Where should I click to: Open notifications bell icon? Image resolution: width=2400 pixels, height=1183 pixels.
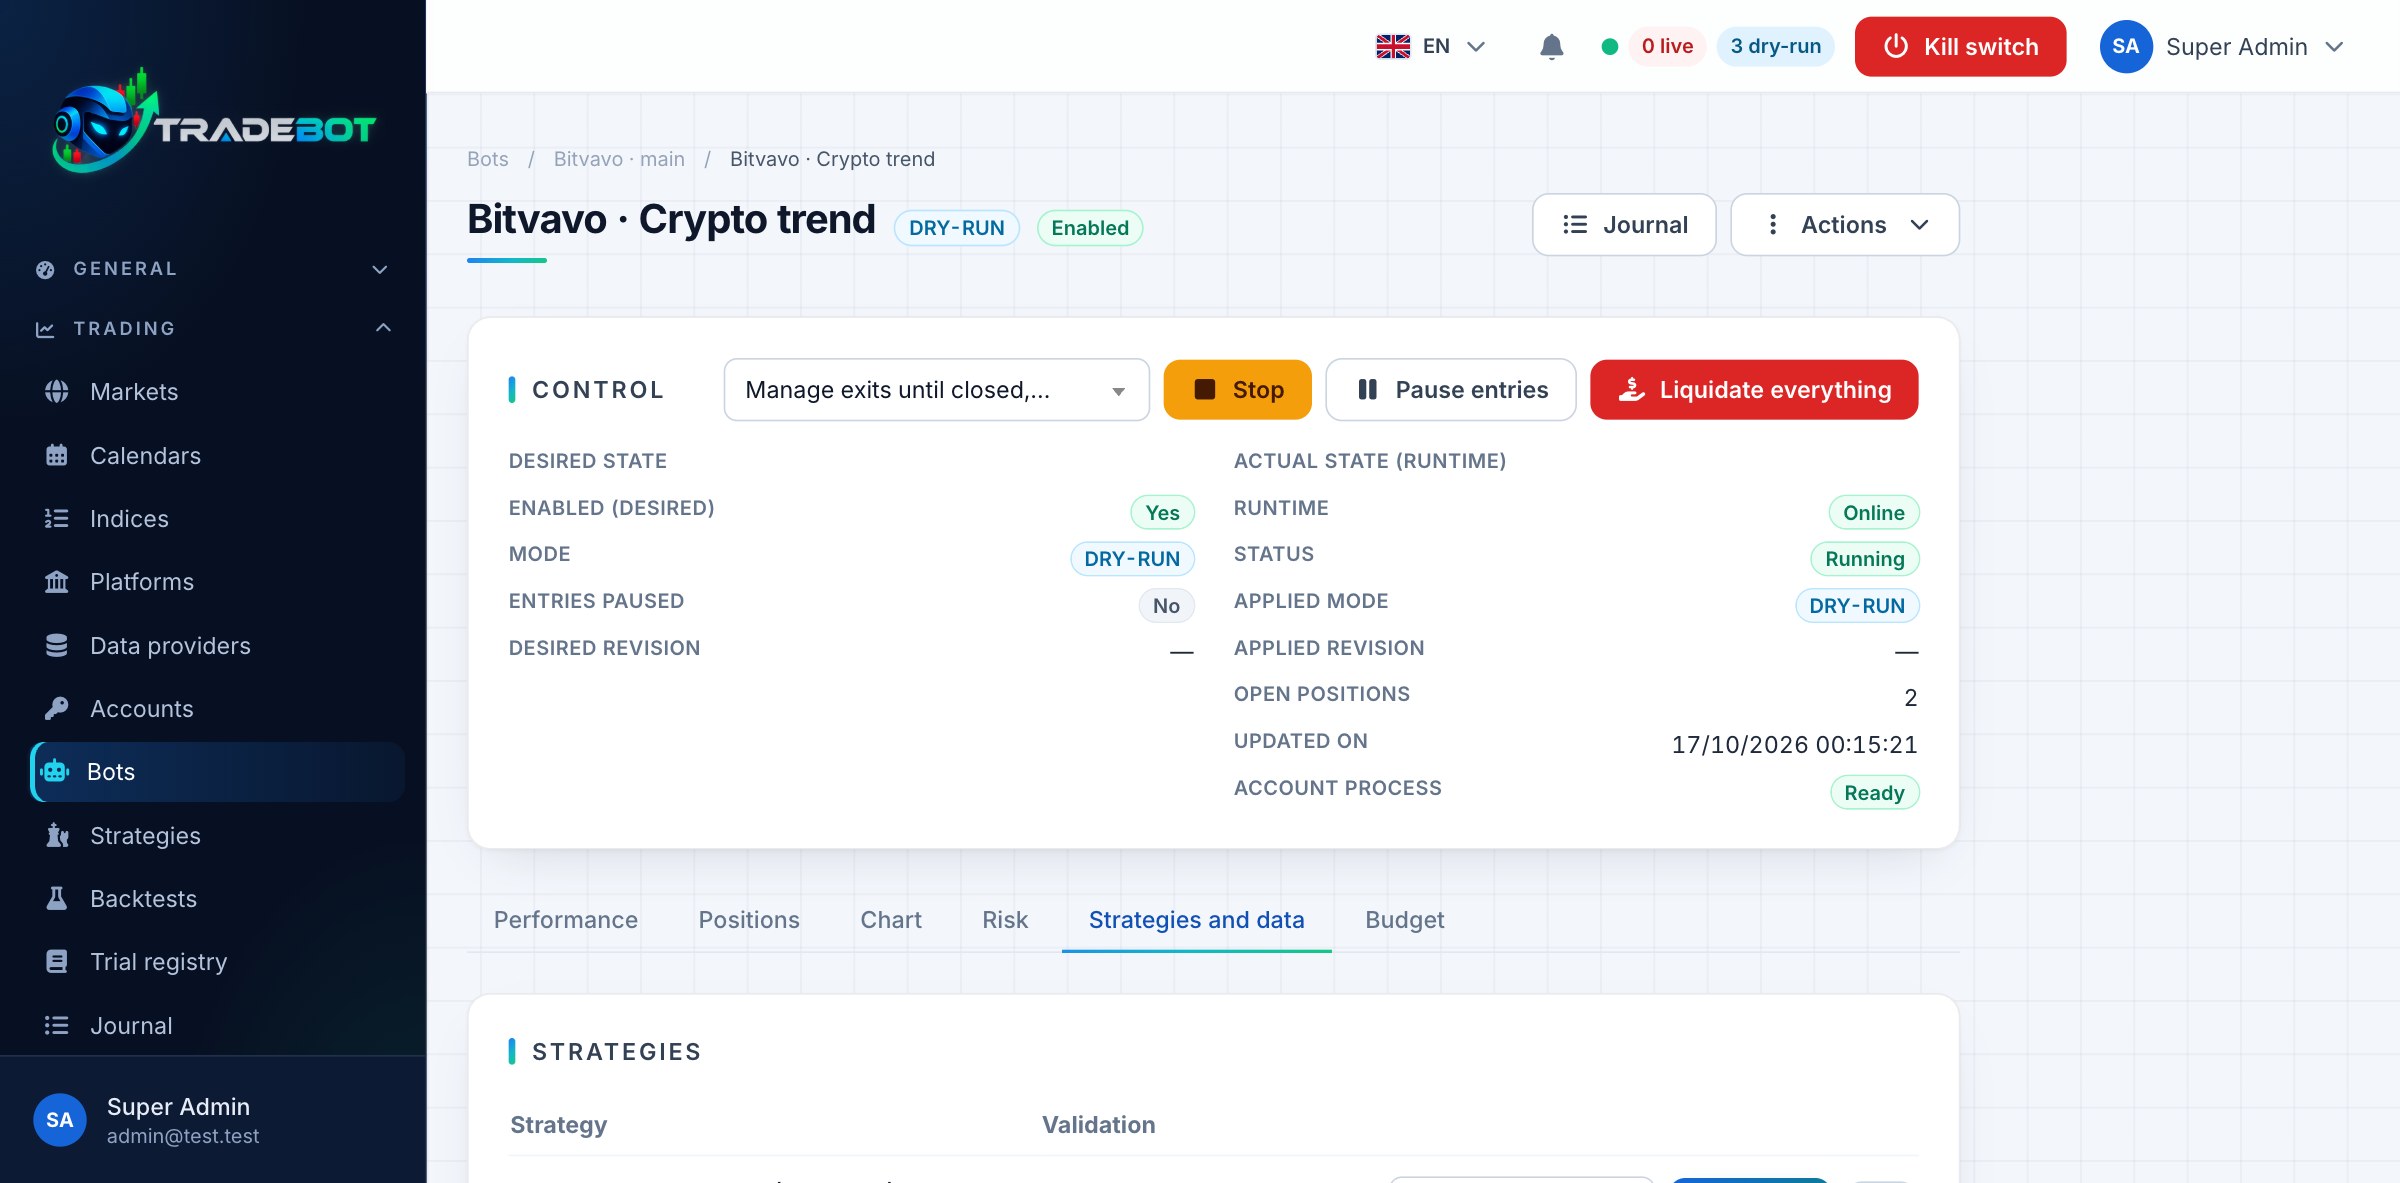1551,47
